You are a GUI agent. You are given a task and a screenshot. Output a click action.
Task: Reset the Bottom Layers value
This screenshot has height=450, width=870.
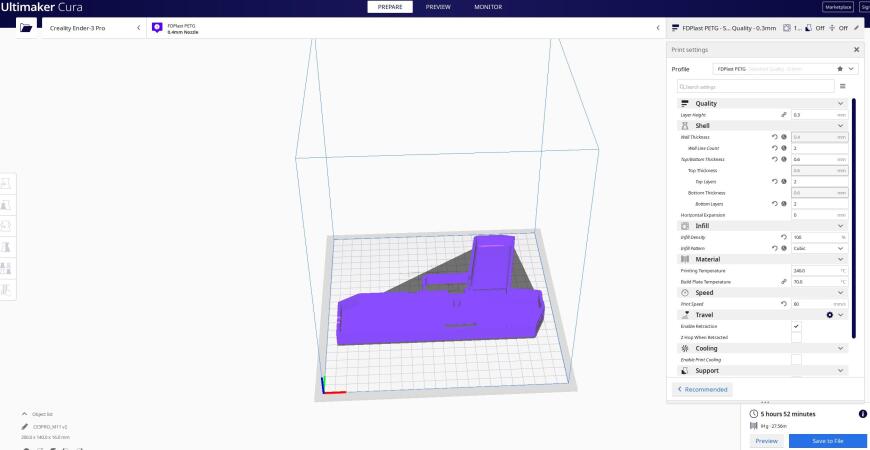775,204
